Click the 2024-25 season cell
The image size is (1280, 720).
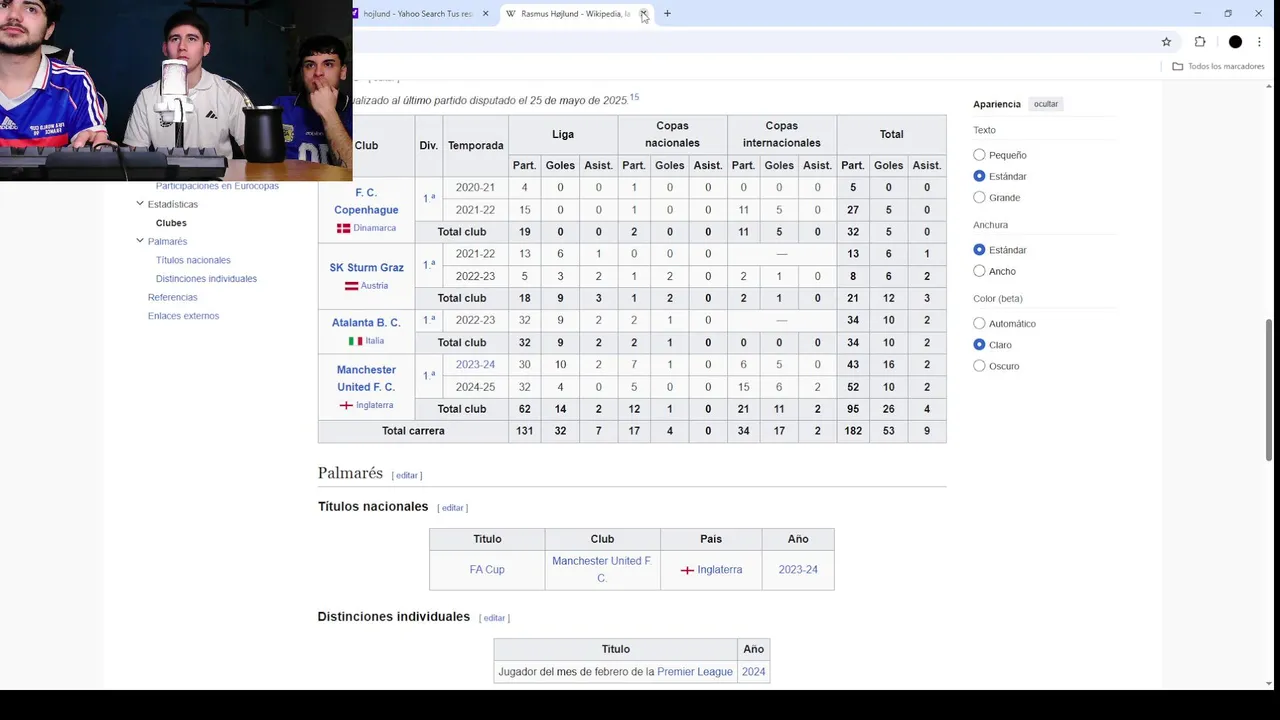[476, 387]
